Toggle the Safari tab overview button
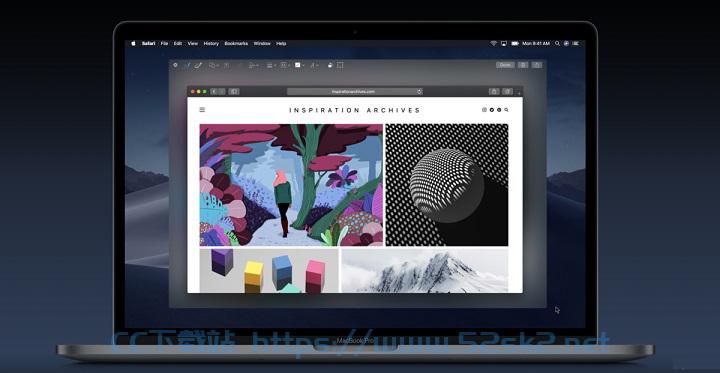 [x=507, y=91]
